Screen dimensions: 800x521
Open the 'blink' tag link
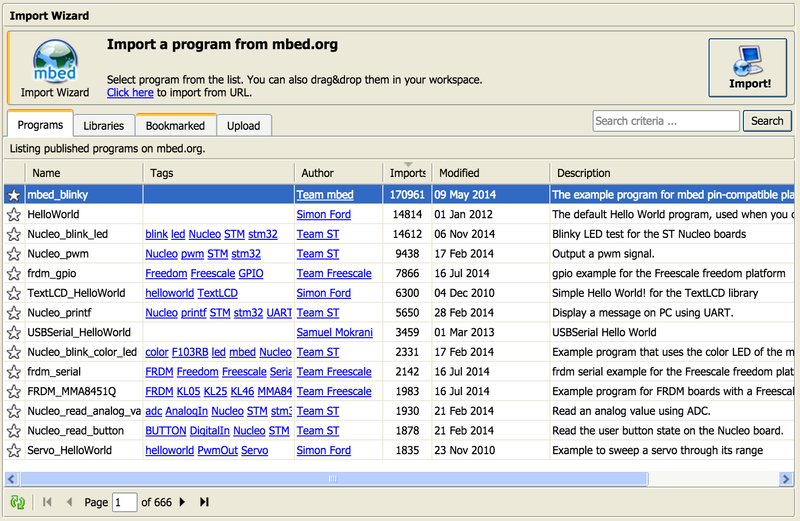[156, 234]
